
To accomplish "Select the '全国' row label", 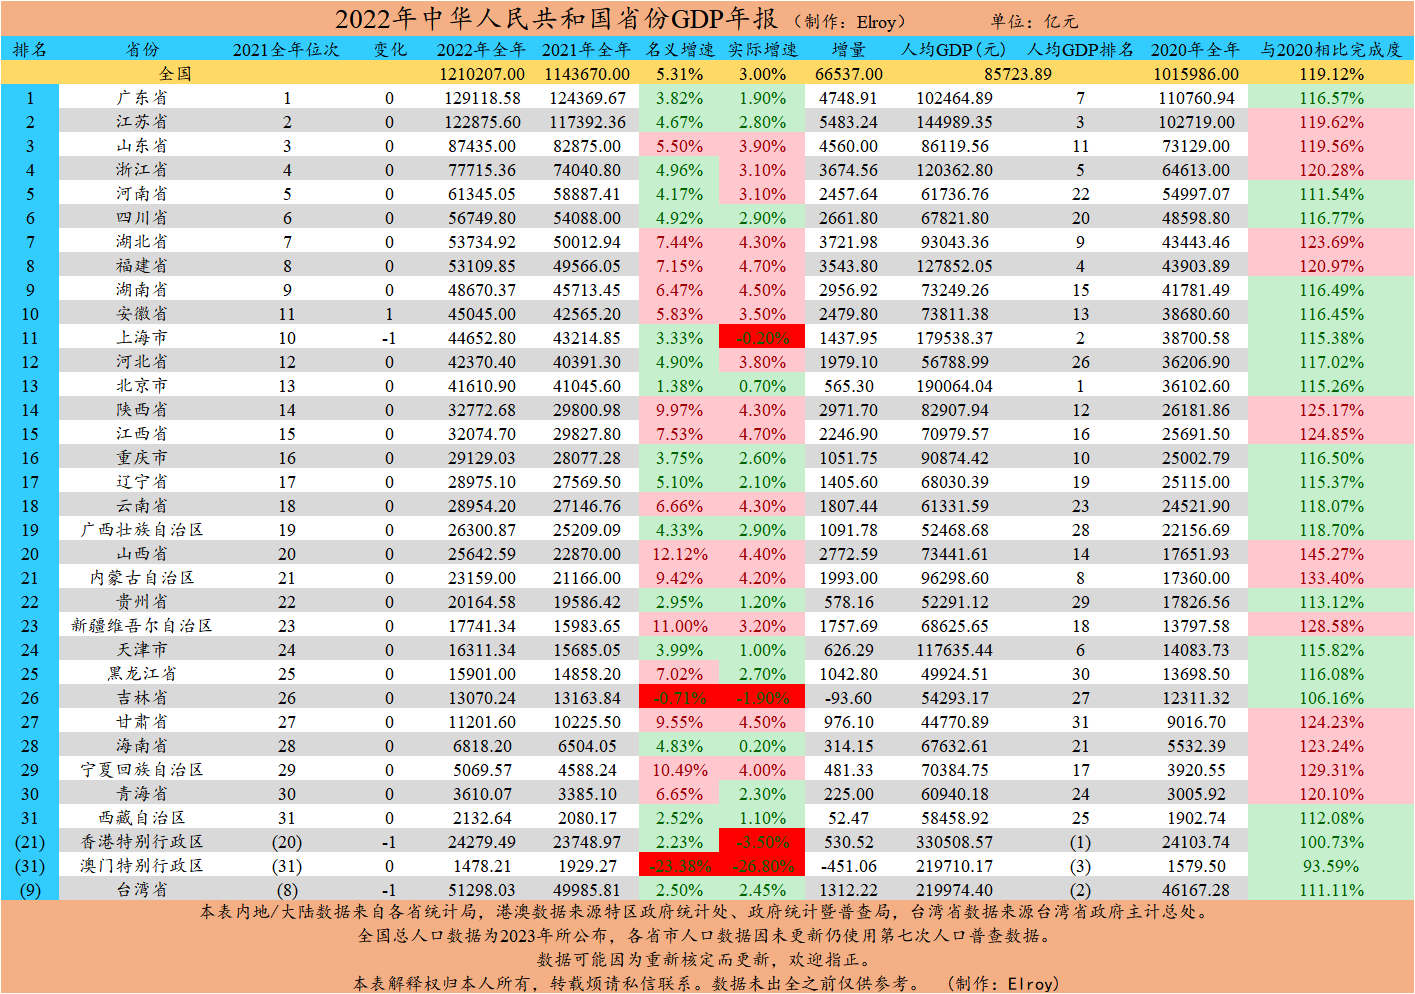I will tap(175, 73).
